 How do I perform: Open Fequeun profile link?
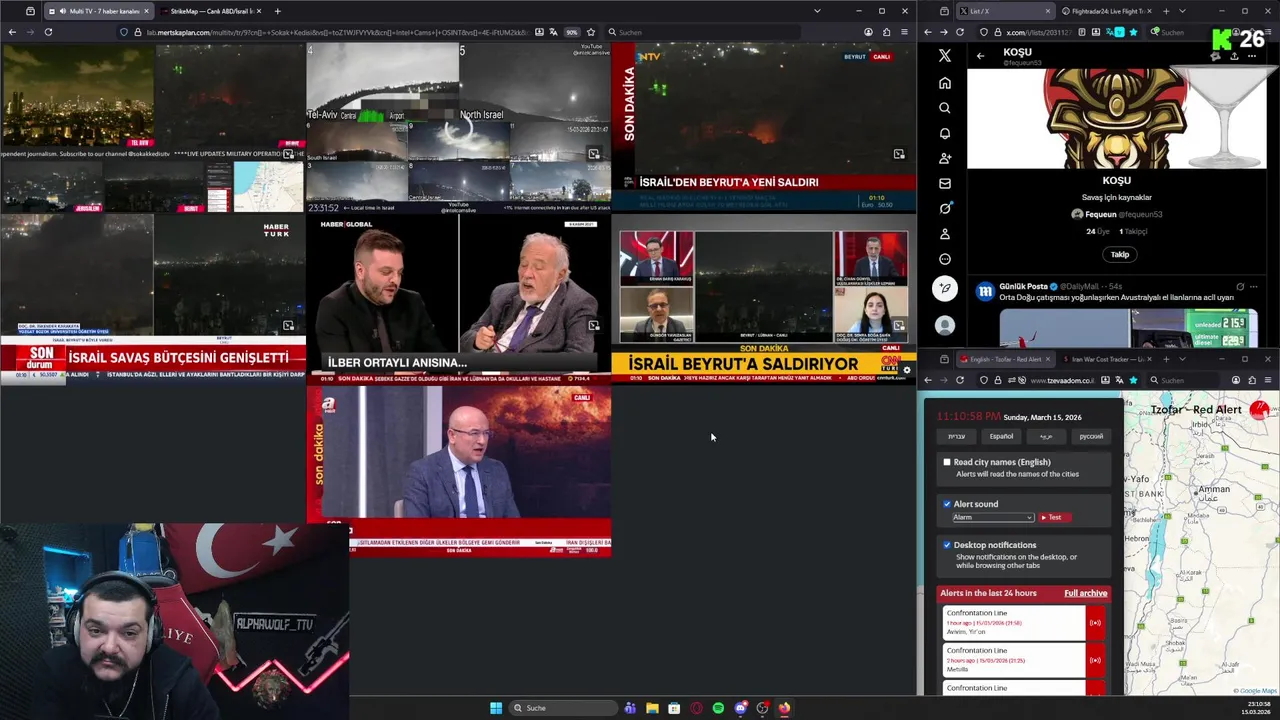(x=1116, y=214)
